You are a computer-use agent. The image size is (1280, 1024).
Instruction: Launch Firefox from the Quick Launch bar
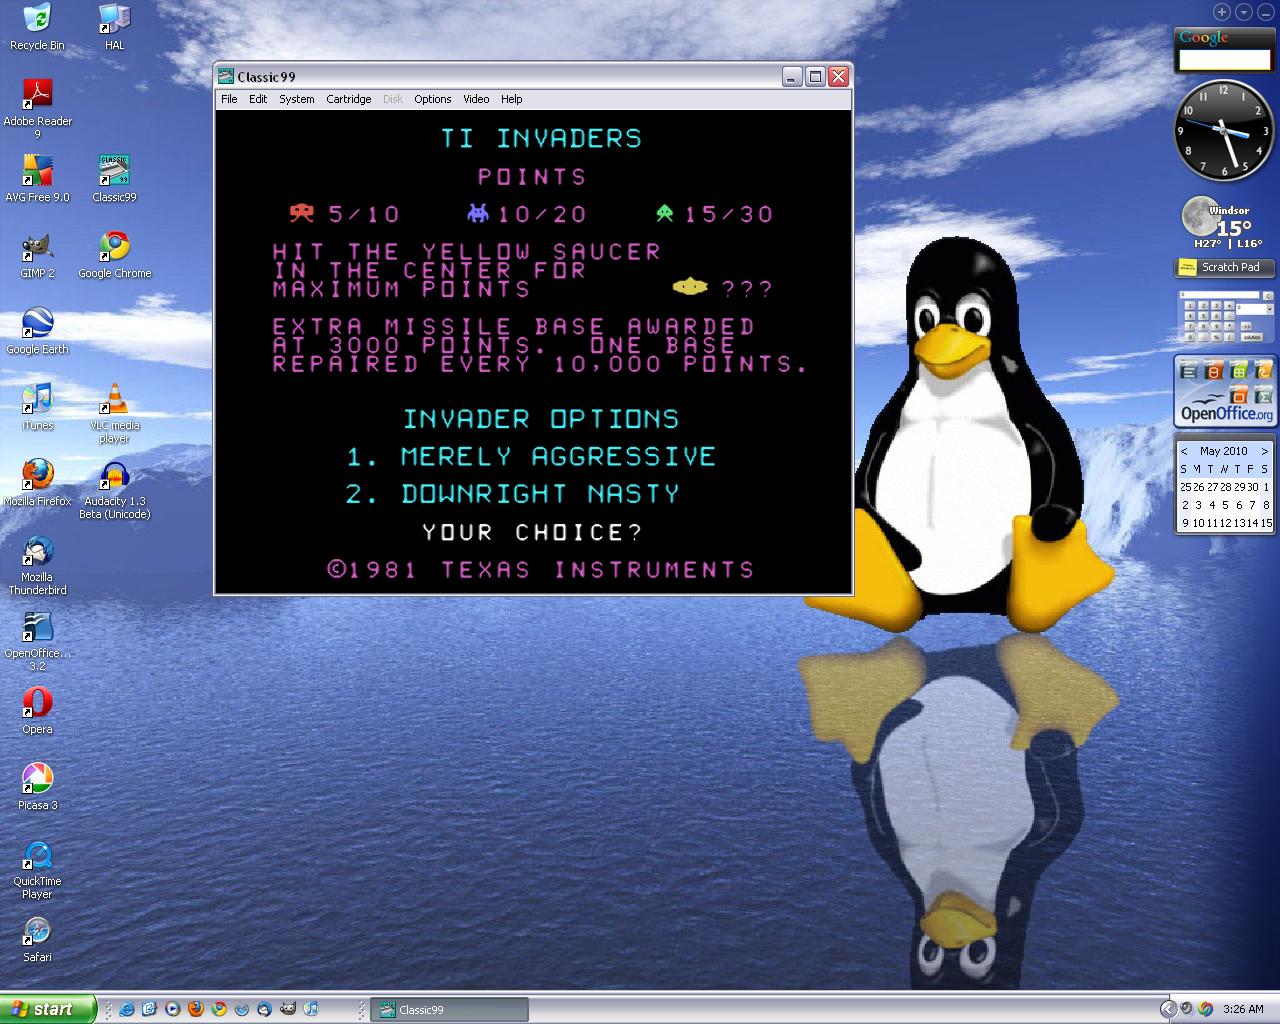(196, 1009)
